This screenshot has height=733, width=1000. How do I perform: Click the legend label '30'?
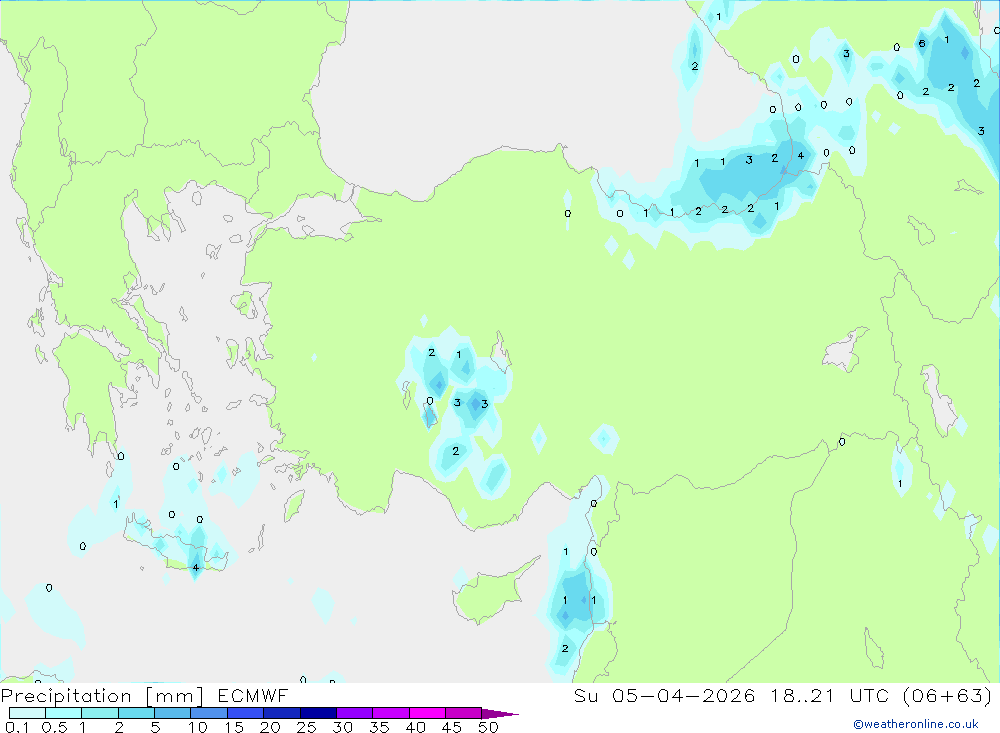(343, 727)
